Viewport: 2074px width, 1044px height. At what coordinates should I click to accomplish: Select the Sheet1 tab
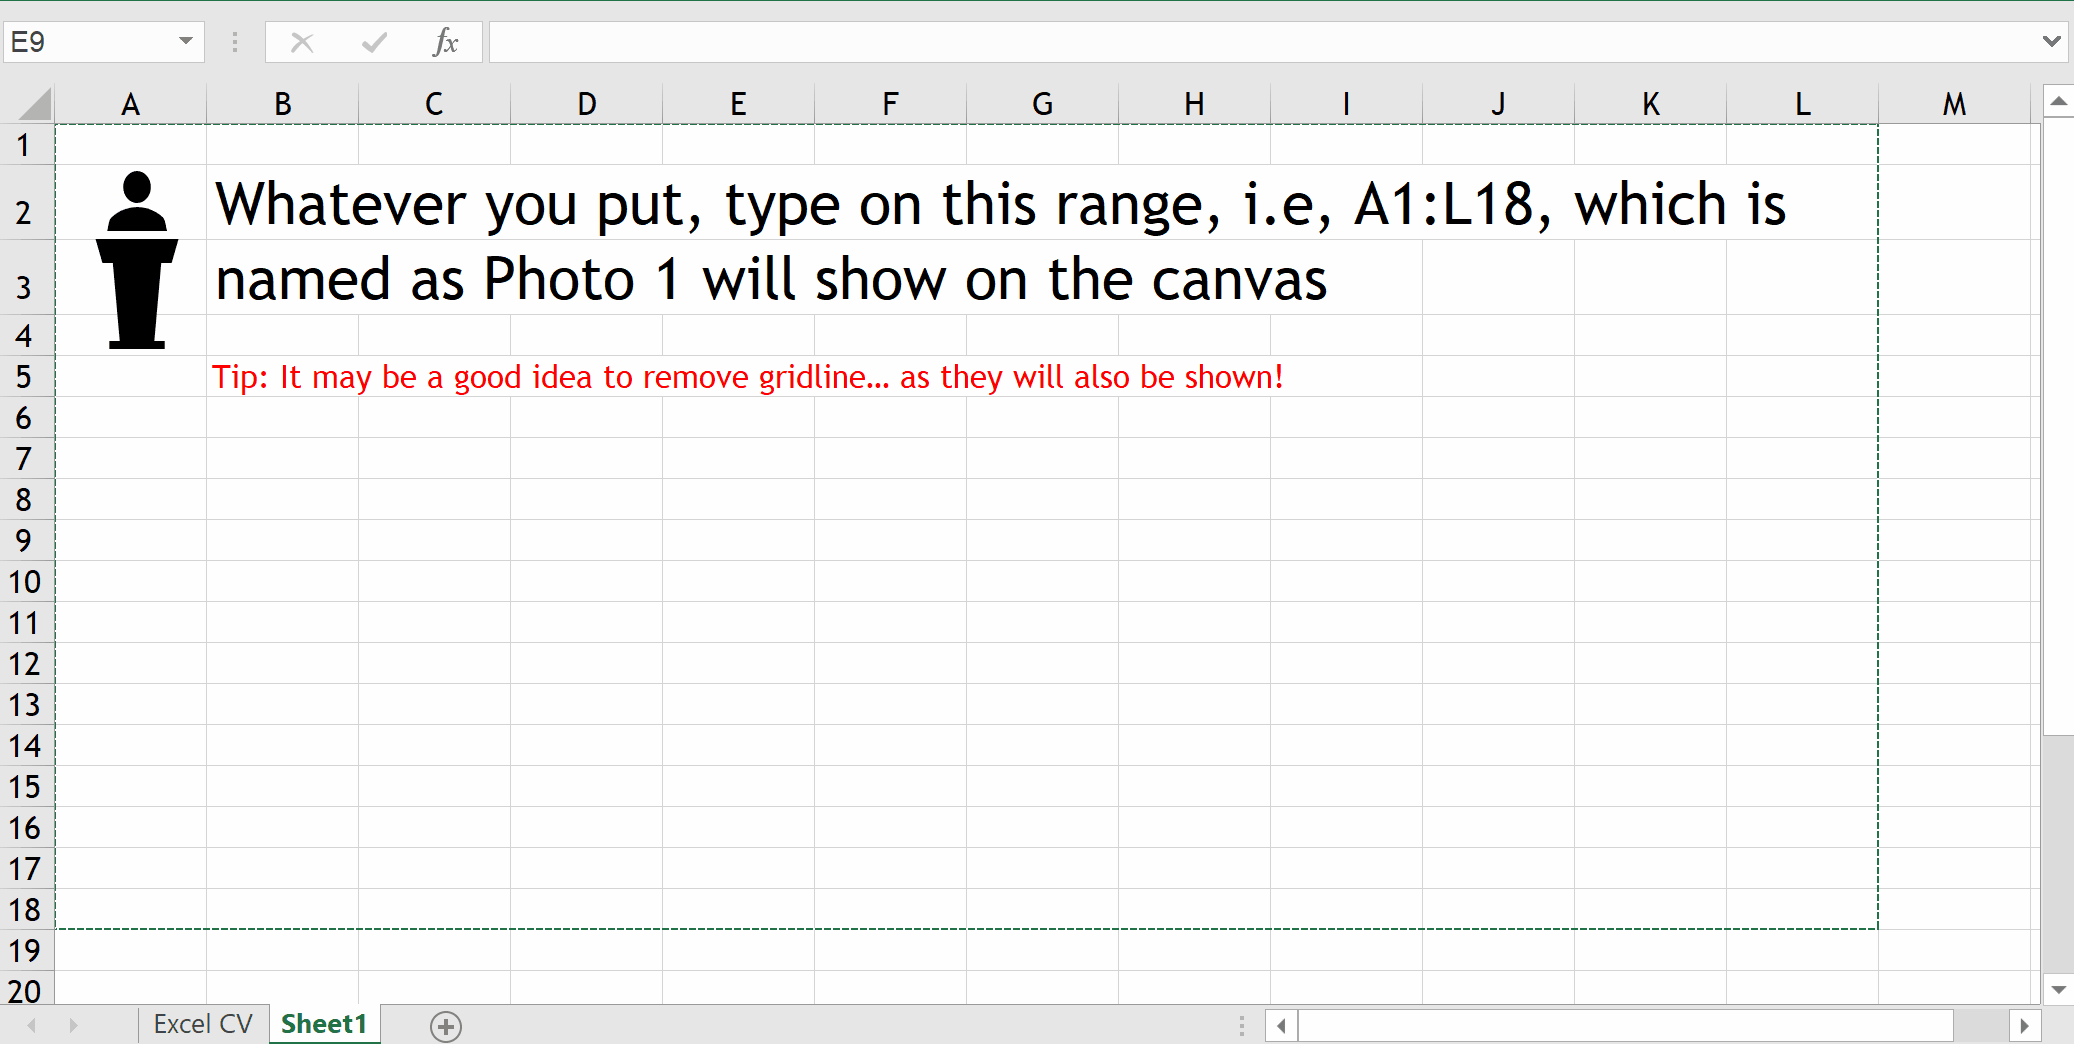click(324, 1025)
